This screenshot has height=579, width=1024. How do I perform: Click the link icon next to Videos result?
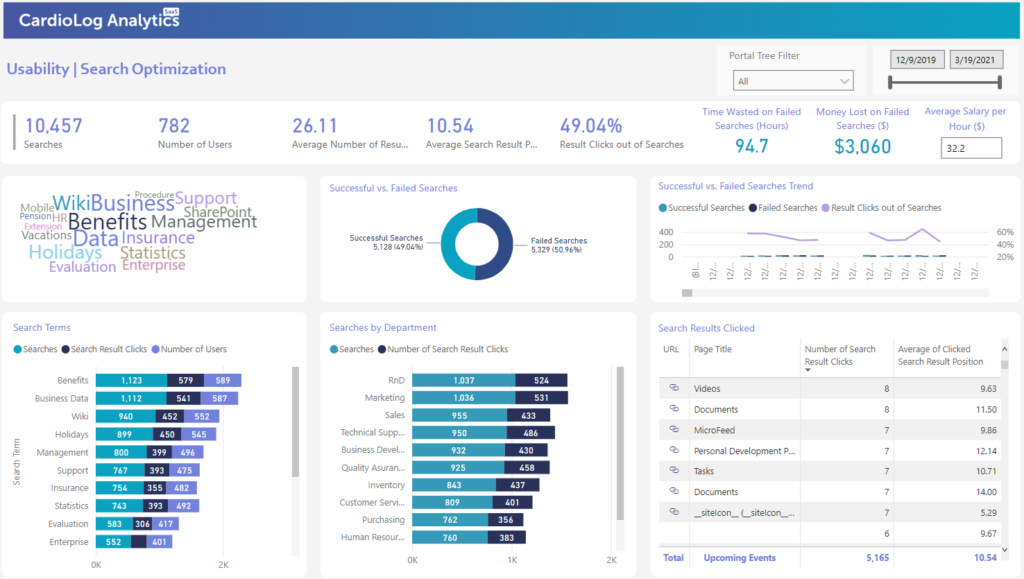click(674, 388)
